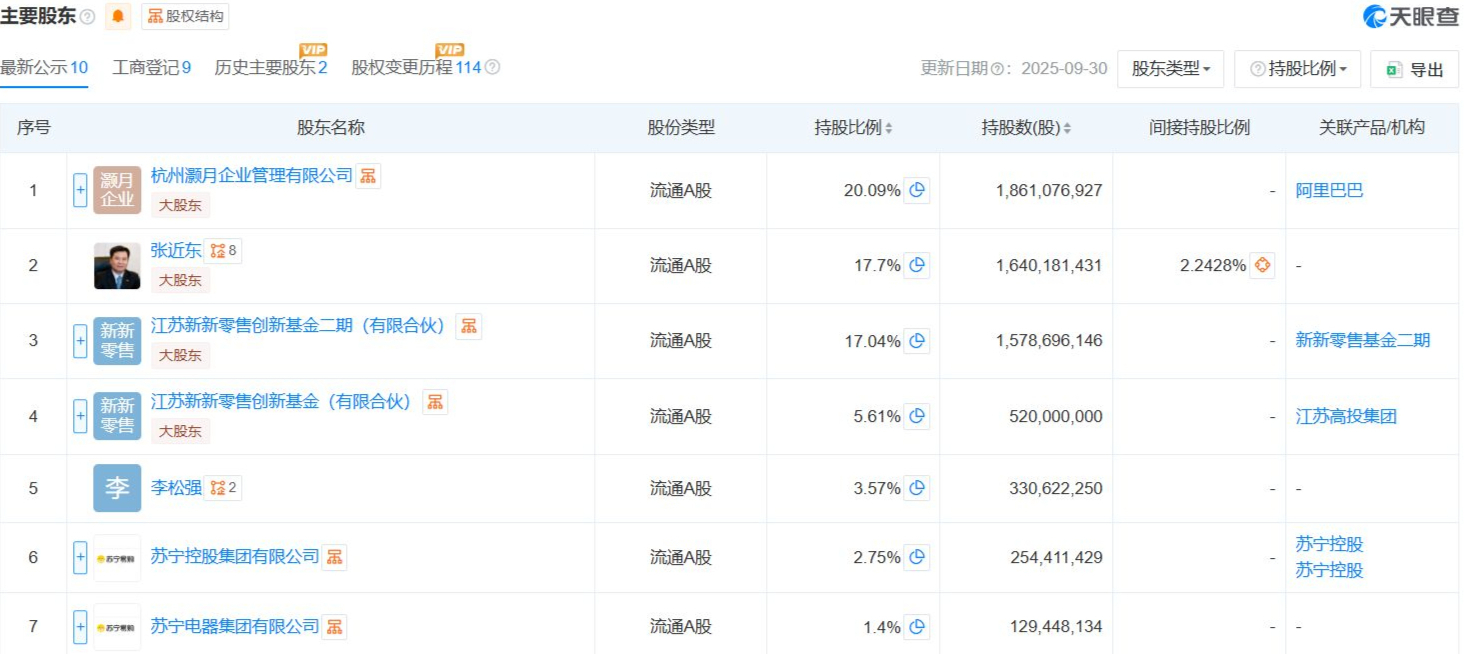The image size is (1469, 654).
Task: Open 张近东 related companies icon with 8
Action: [223, 251]
